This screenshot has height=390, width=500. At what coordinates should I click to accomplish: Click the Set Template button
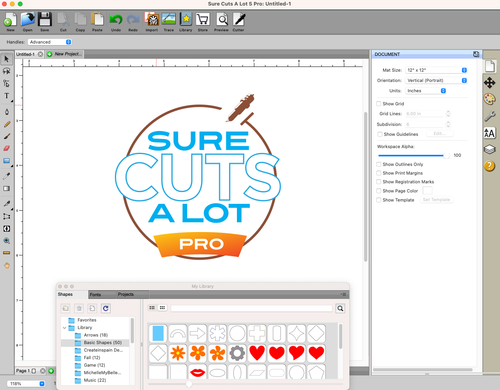pos(436,200)
